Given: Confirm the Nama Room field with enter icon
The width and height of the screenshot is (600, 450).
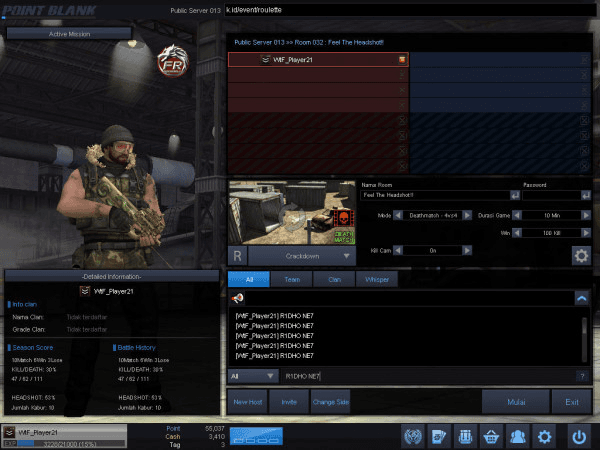Looking at the screenshot, I should (x=515, y=195).
